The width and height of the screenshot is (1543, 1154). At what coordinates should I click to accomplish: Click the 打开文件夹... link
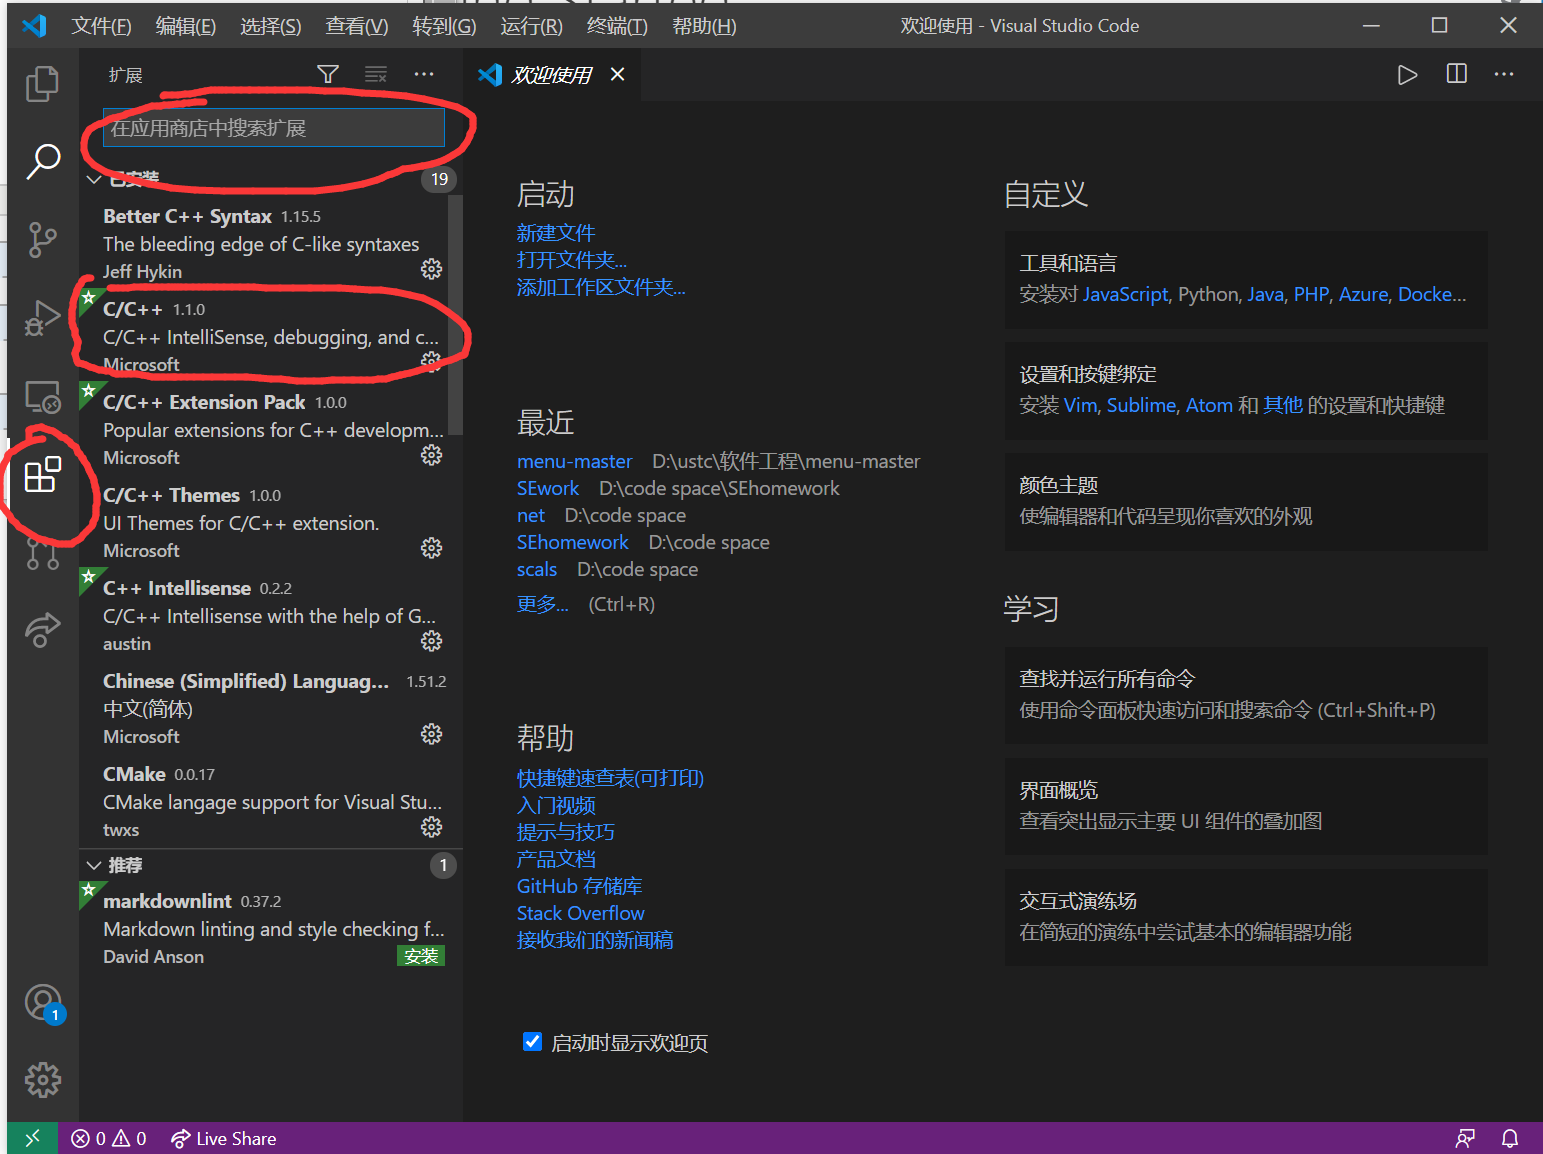click(572, 260)
